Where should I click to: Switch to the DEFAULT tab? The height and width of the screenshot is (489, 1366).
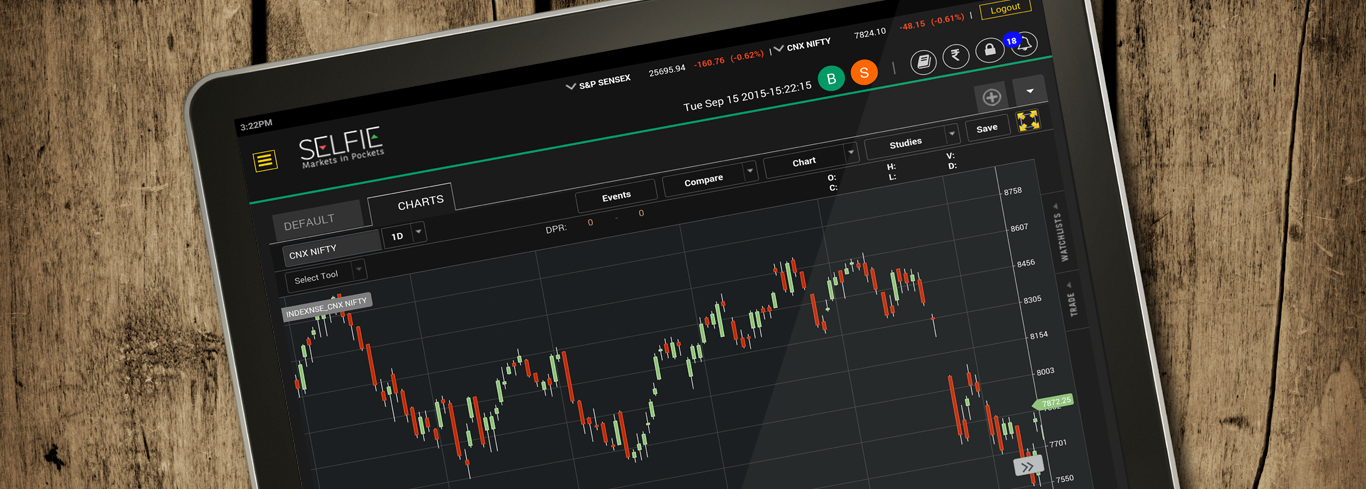pos(316,222)
